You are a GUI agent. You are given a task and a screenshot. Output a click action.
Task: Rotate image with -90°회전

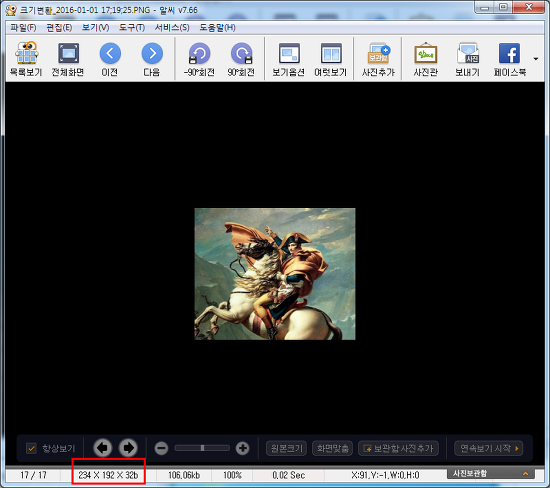199,59
